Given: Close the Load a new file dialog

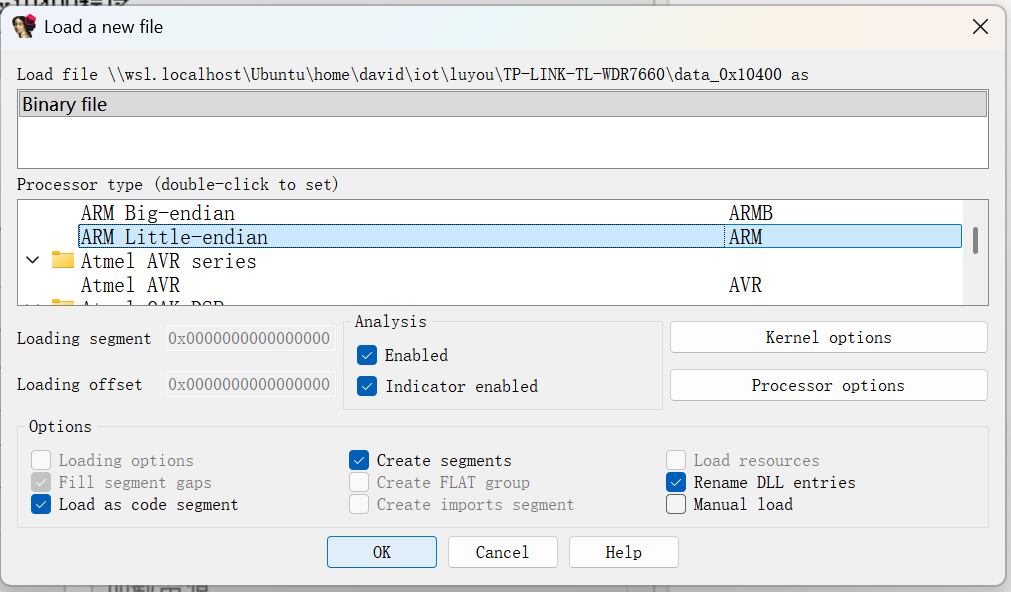Looking at the screenshot, I should click(980, 27).
